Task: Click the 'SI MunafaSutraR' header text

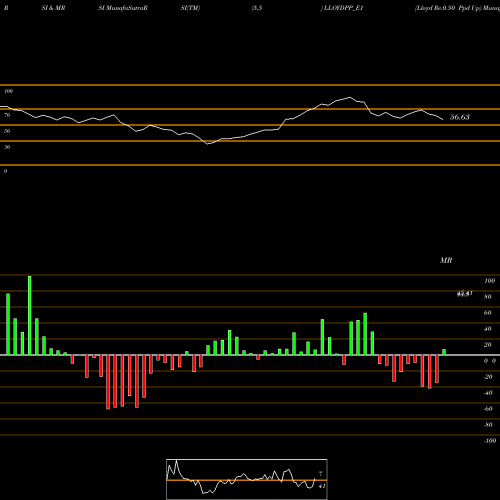Action: (x=123, y=8)
